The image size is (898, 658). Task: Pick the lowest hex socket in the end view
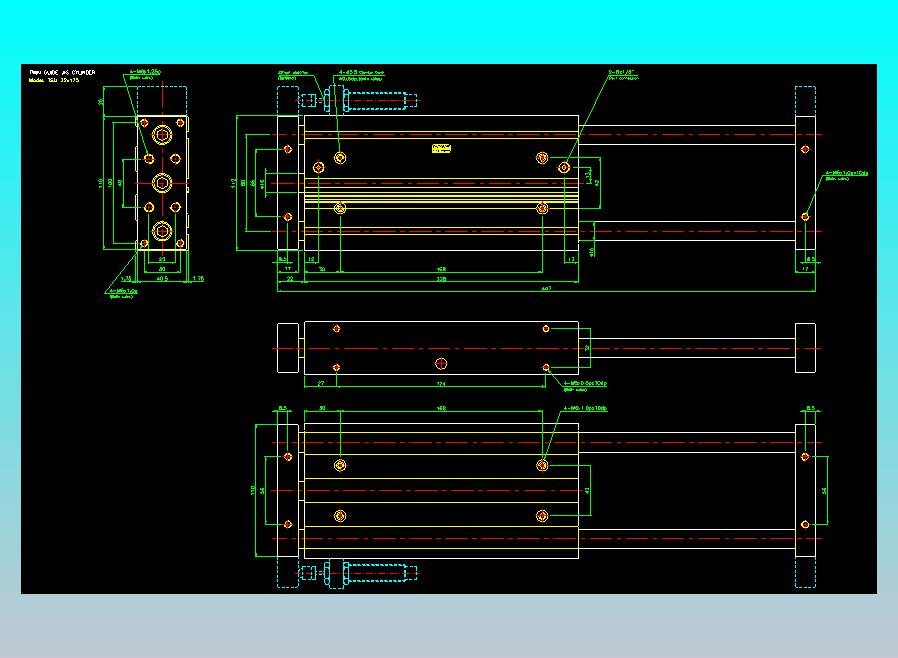click(x=162, y=231)
